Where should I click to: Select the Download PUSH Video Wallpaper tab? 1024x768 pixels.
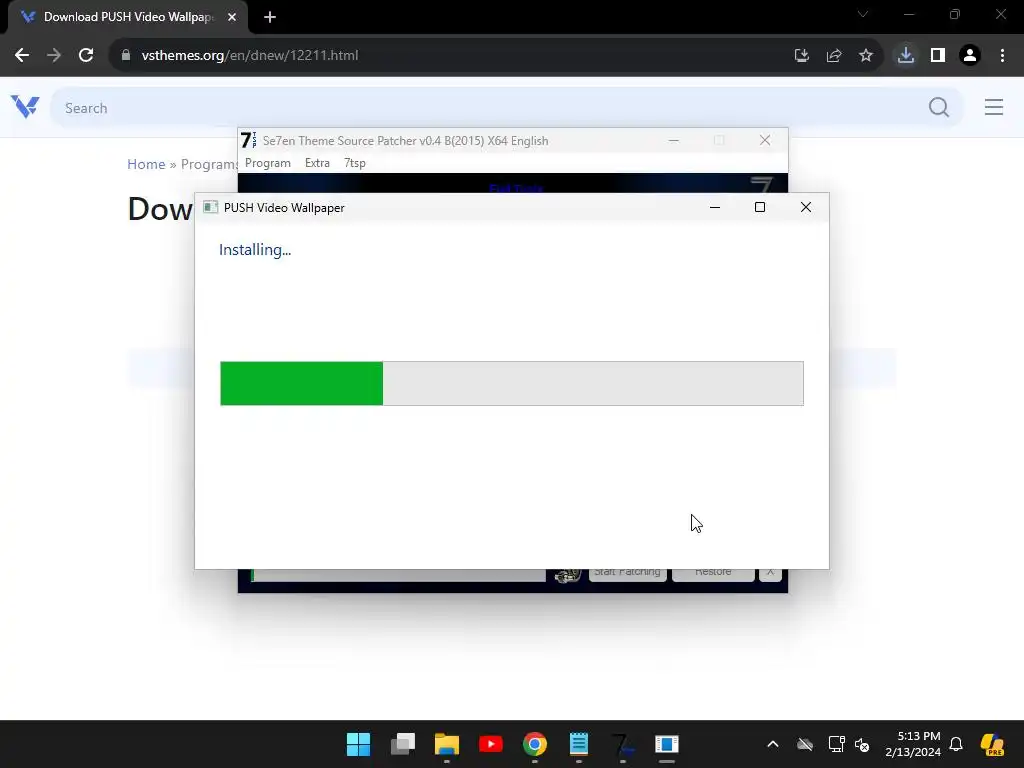tap(128, 17)
